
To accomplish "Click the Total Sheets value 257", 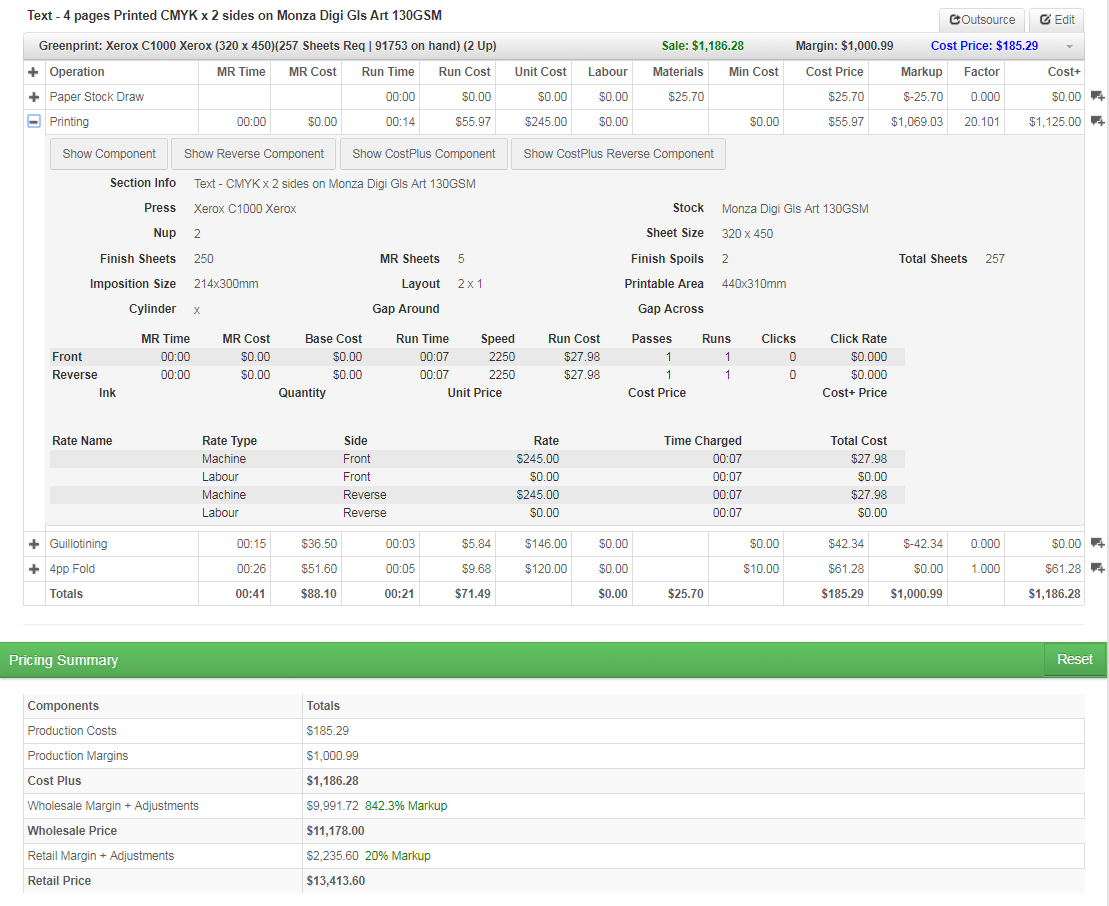I will coord(995,259).
